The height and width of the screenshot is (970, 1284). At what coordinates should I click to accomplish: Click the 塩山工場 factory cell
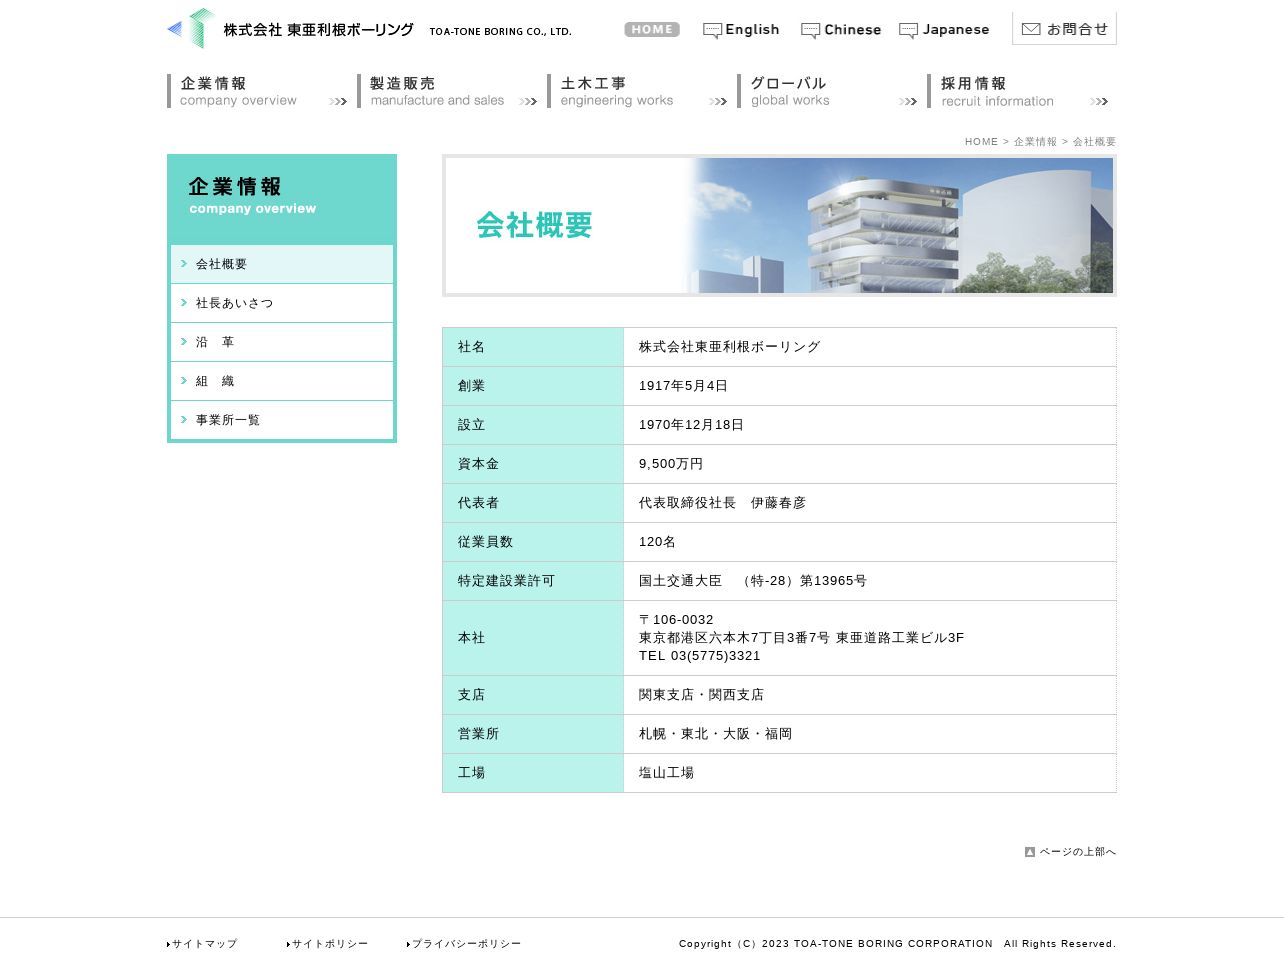tap(870, 773)
